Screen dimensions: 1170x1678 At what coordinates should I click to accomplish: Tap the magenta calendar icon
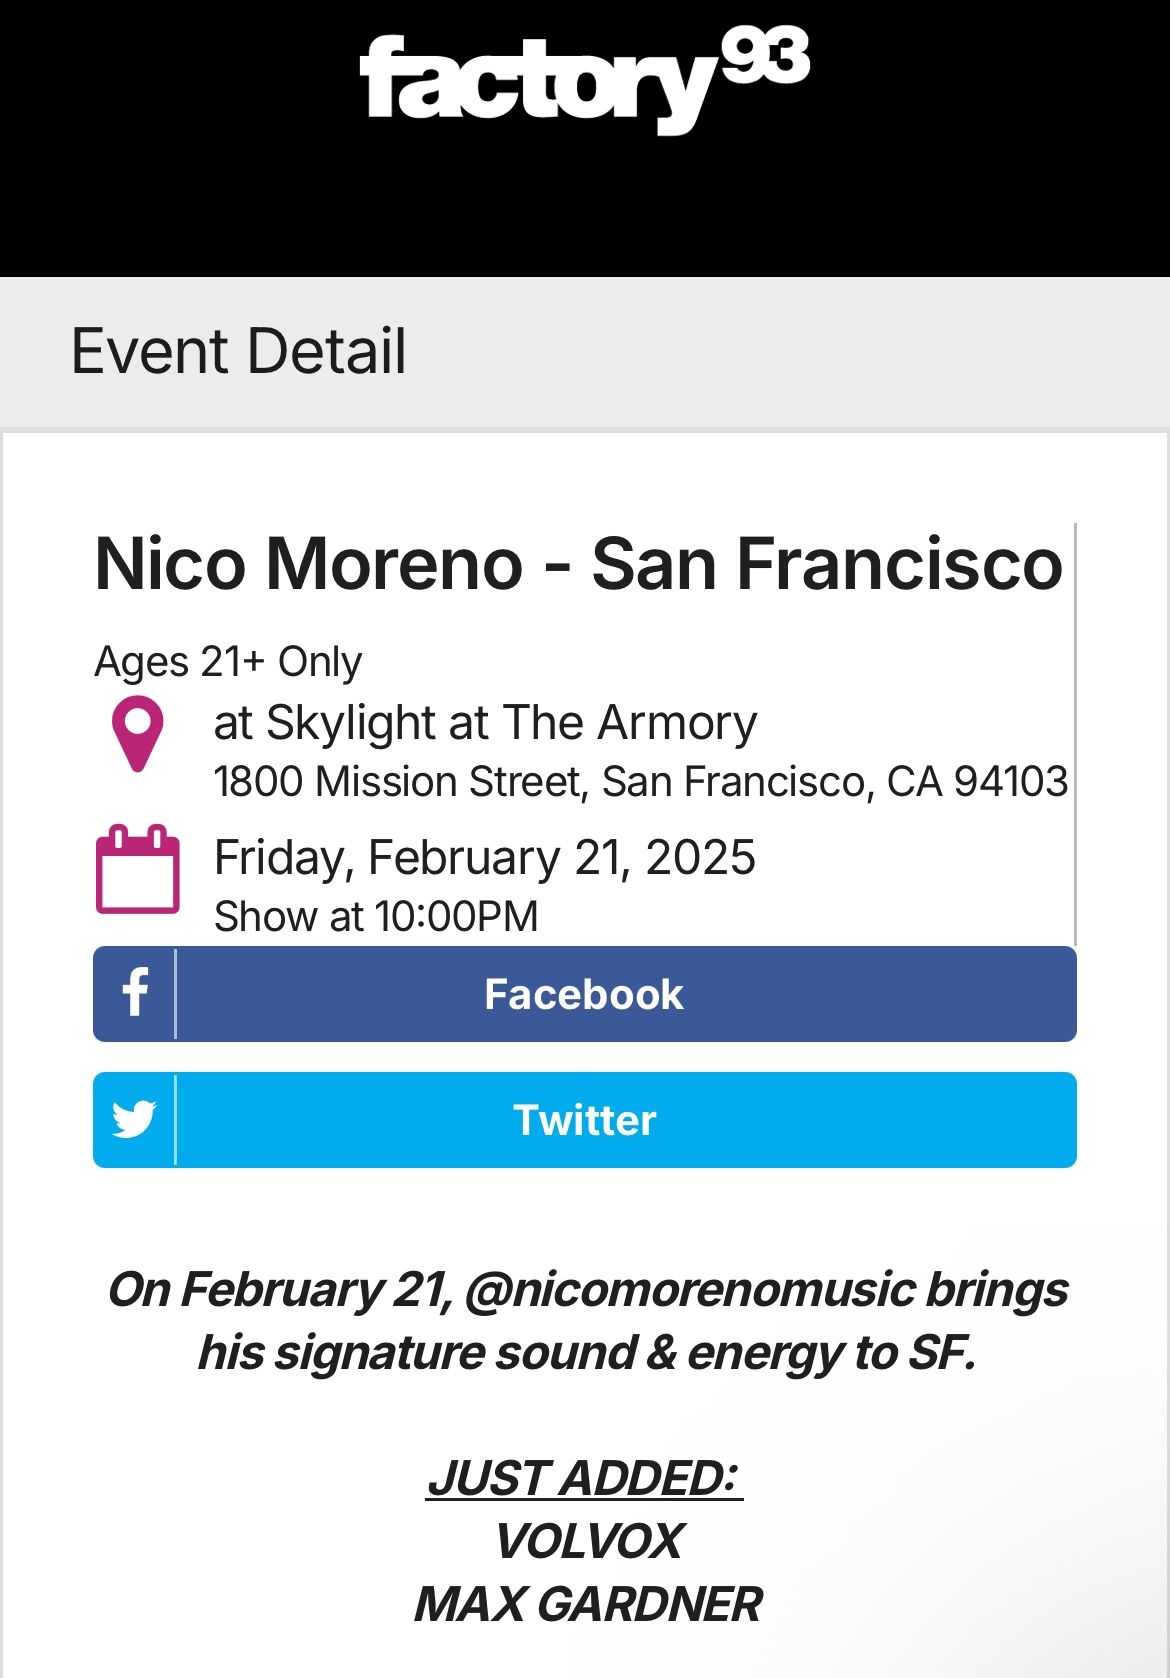138,869
